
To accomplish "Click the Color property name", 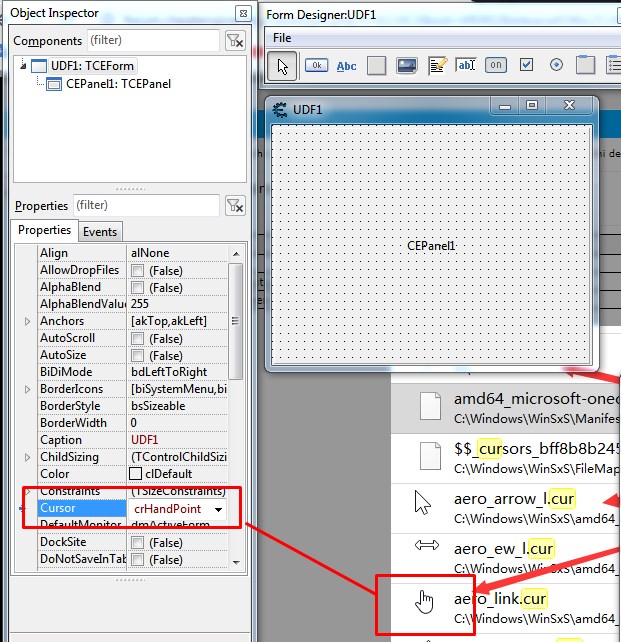I will coord(54,474).
